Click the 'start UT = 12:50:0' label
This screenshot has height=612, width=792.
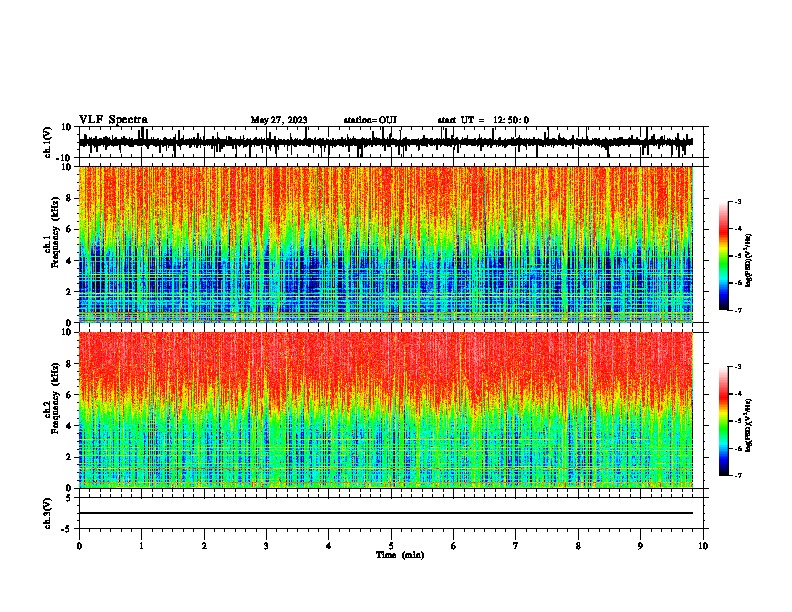[483, 120]
